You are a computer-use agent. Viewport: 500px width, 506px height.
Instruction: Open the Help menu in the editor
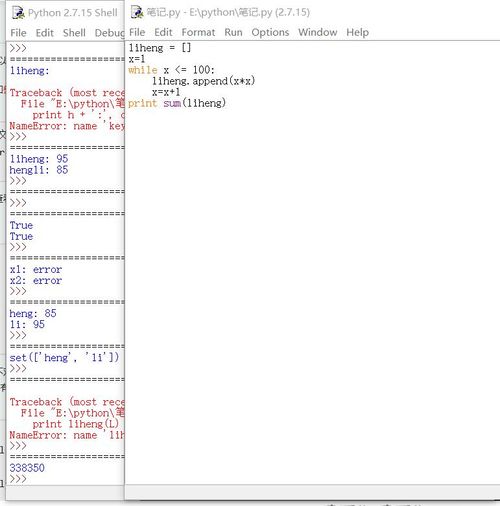point(357,32)
